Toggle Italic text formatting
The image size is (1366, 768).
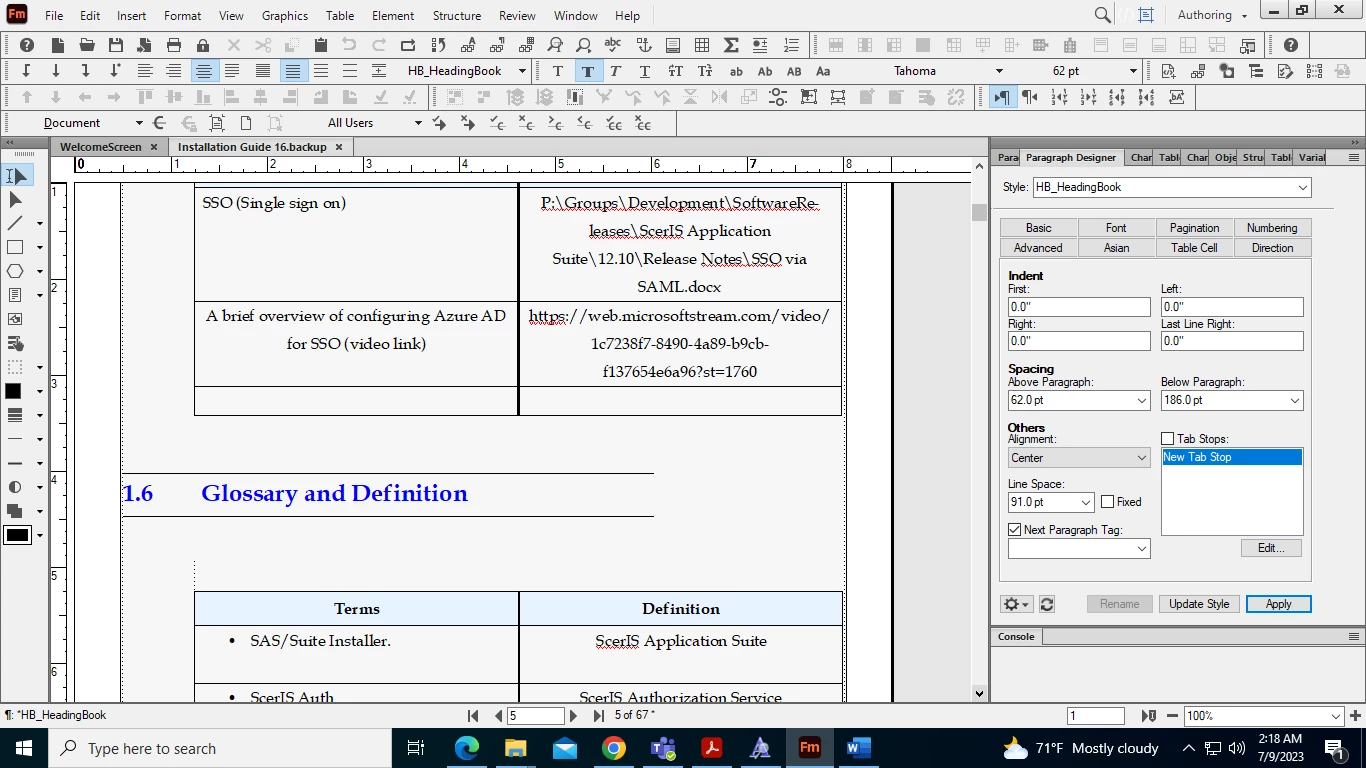615,71
